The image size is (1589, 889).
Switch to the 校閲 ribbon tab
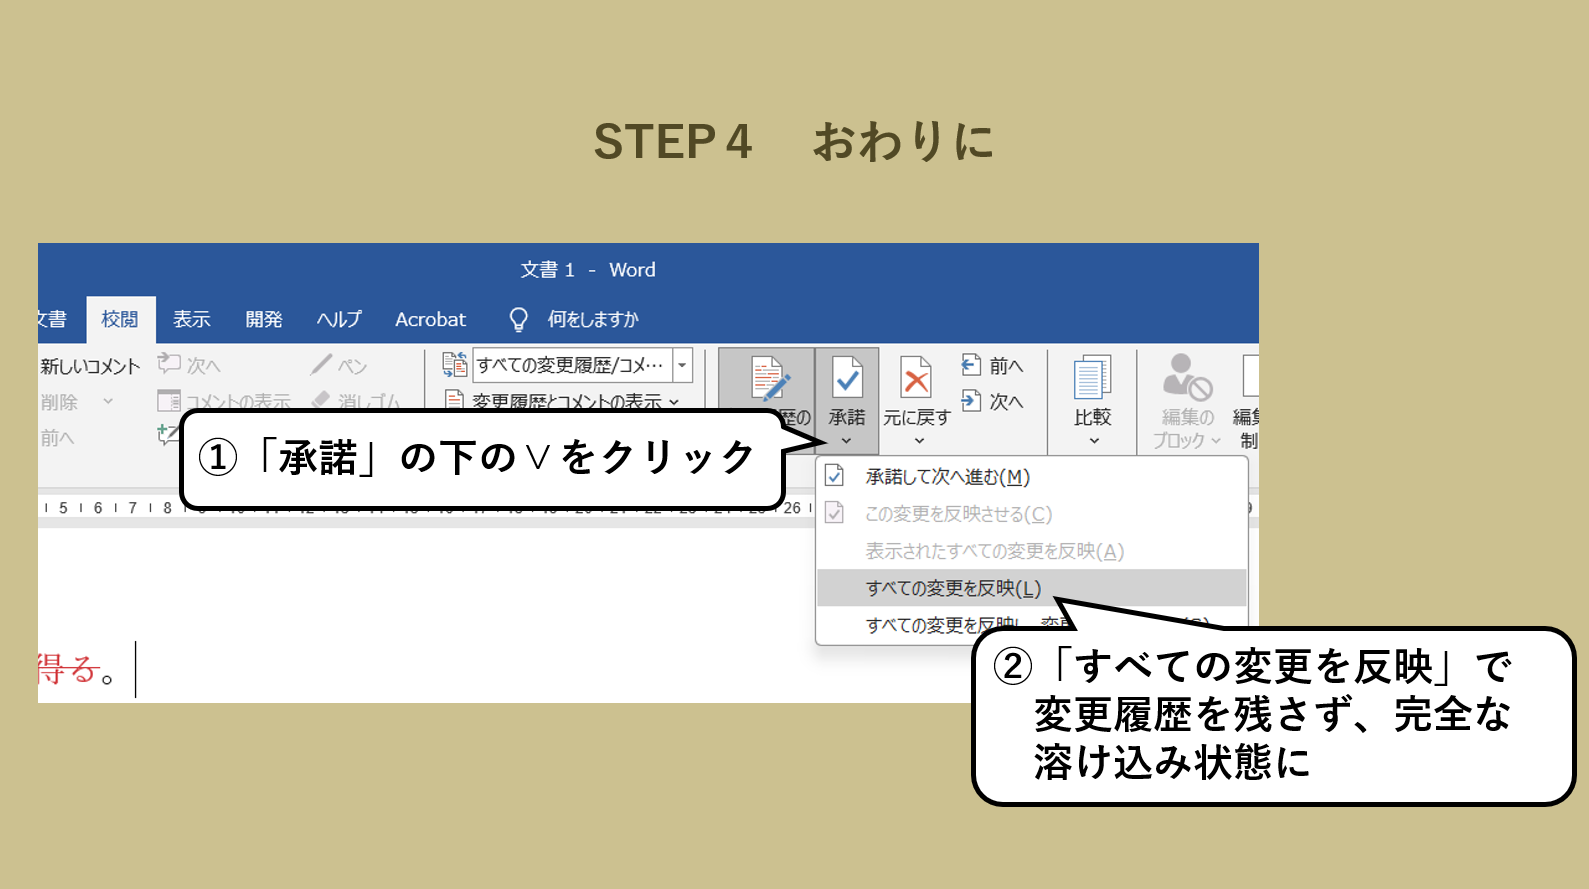[x=120, y=319]
